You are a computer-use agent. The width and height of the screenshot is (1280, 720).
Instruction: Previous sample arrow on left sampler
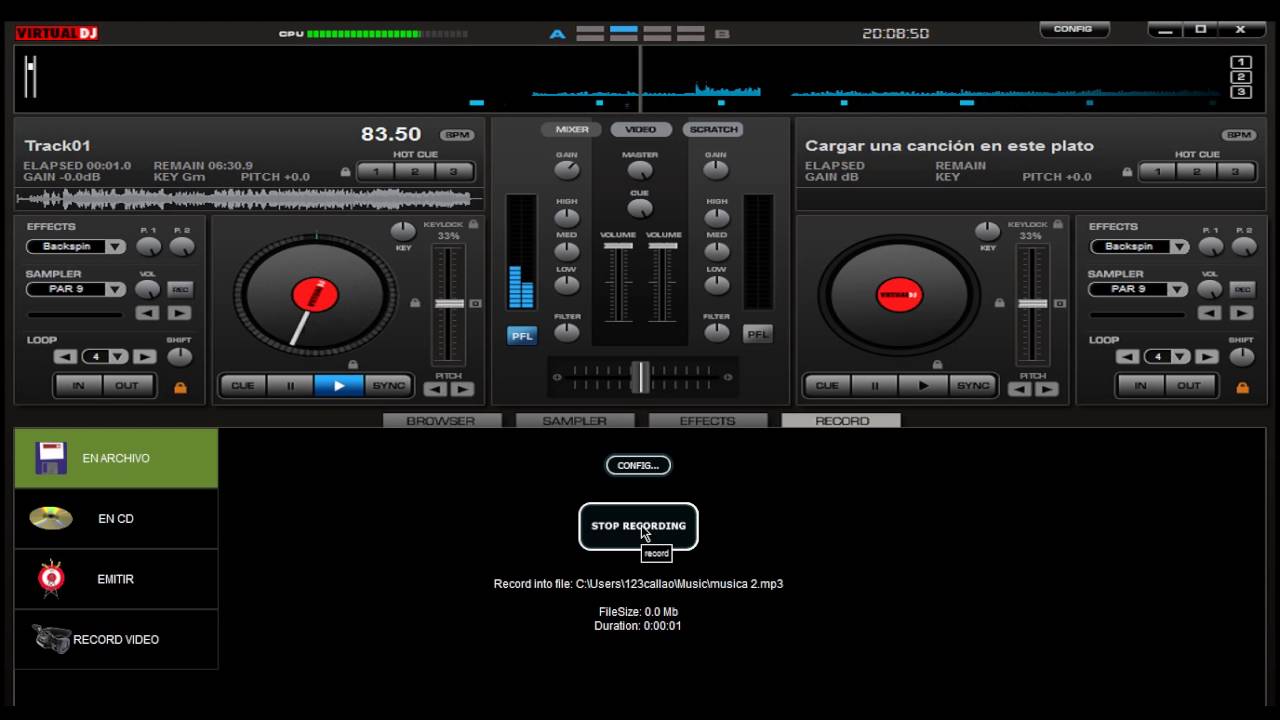click(x=147, y=313)
